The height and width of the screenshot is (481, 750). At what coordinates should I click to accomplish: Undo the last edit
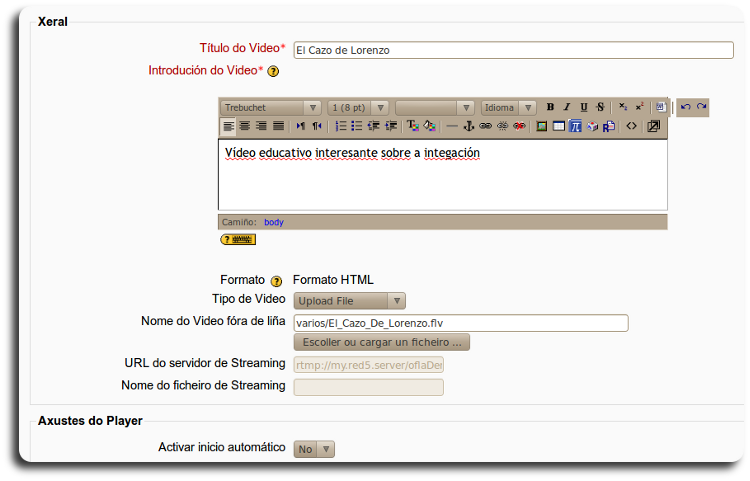coord(685,107)
